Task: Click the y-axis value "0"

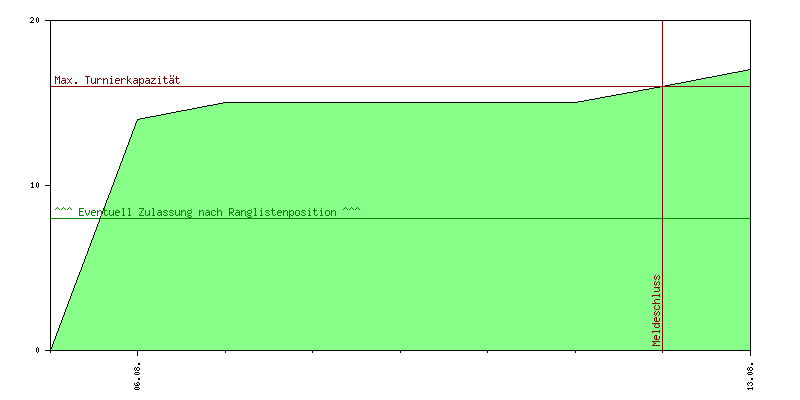Action: pyautogui.click(x=38, y=350)
